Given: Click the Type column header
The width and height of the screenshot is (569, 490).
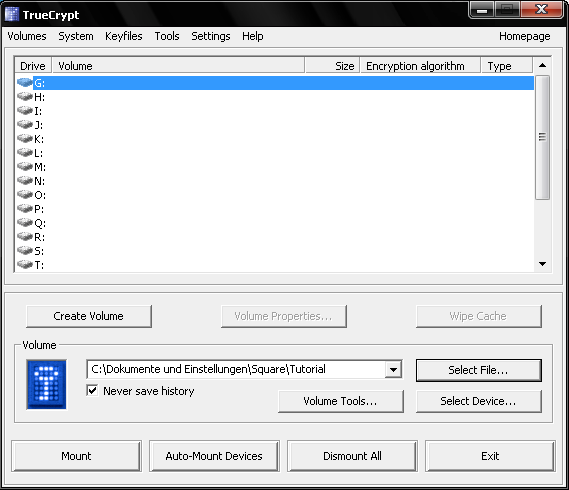Looking at the screenshot, I should [x=507, y=66].
